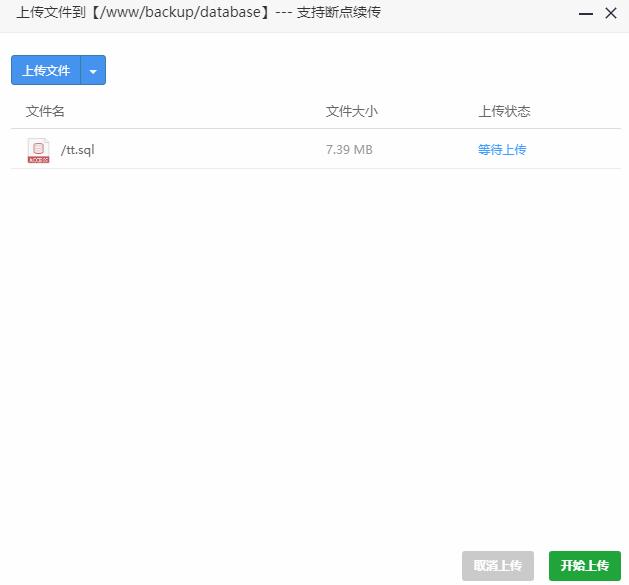Screen dimensions: 629x585
Task: Click the 上传文件 button
Action: 46,70
